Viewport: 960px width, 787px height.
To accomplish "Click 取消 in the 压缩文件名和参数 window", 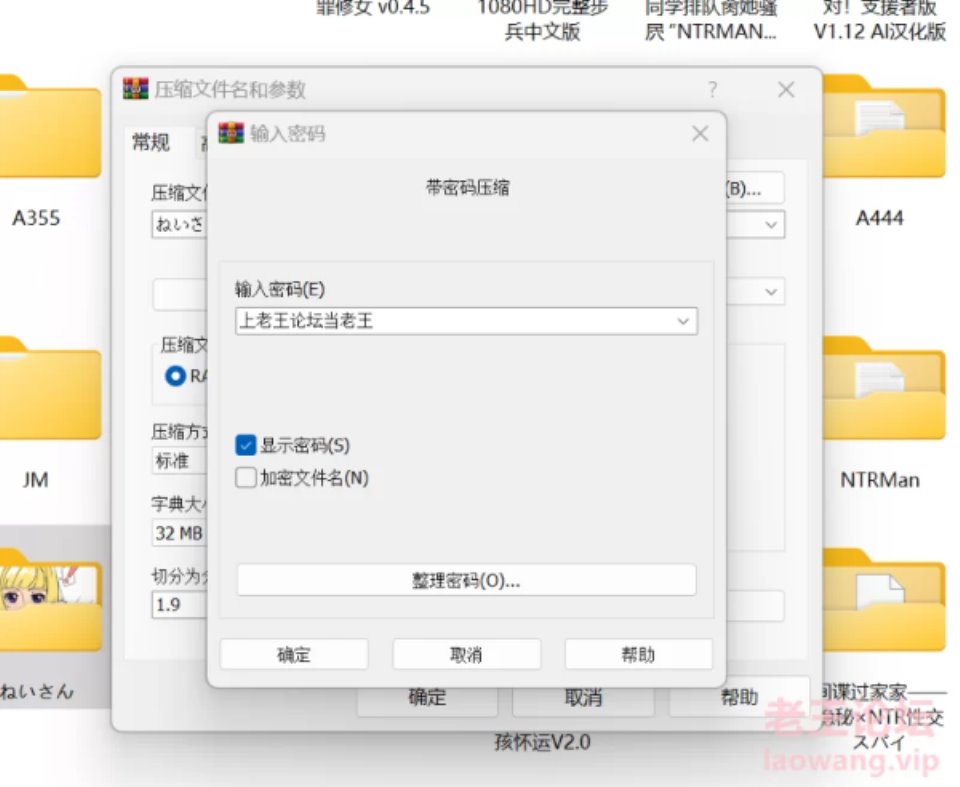I will (x=583, y=698).
